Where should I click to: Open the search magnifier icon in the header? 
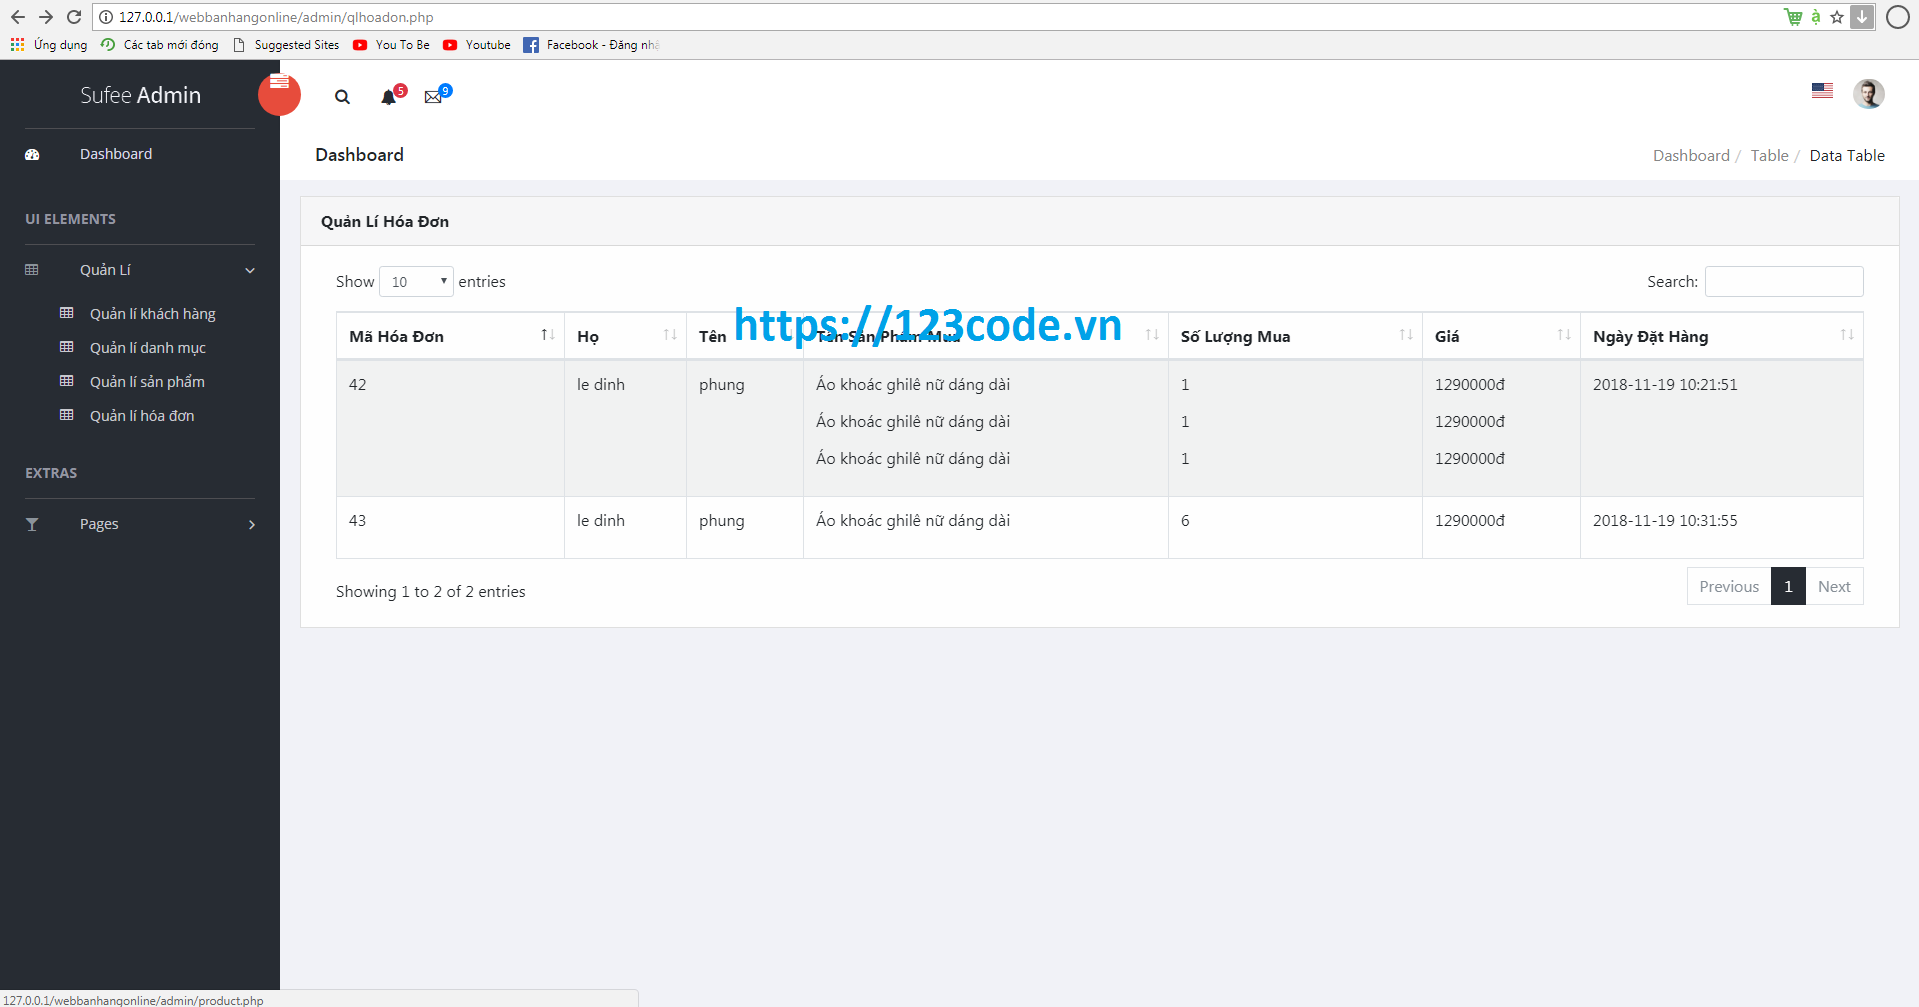click(x=342, y=96)
